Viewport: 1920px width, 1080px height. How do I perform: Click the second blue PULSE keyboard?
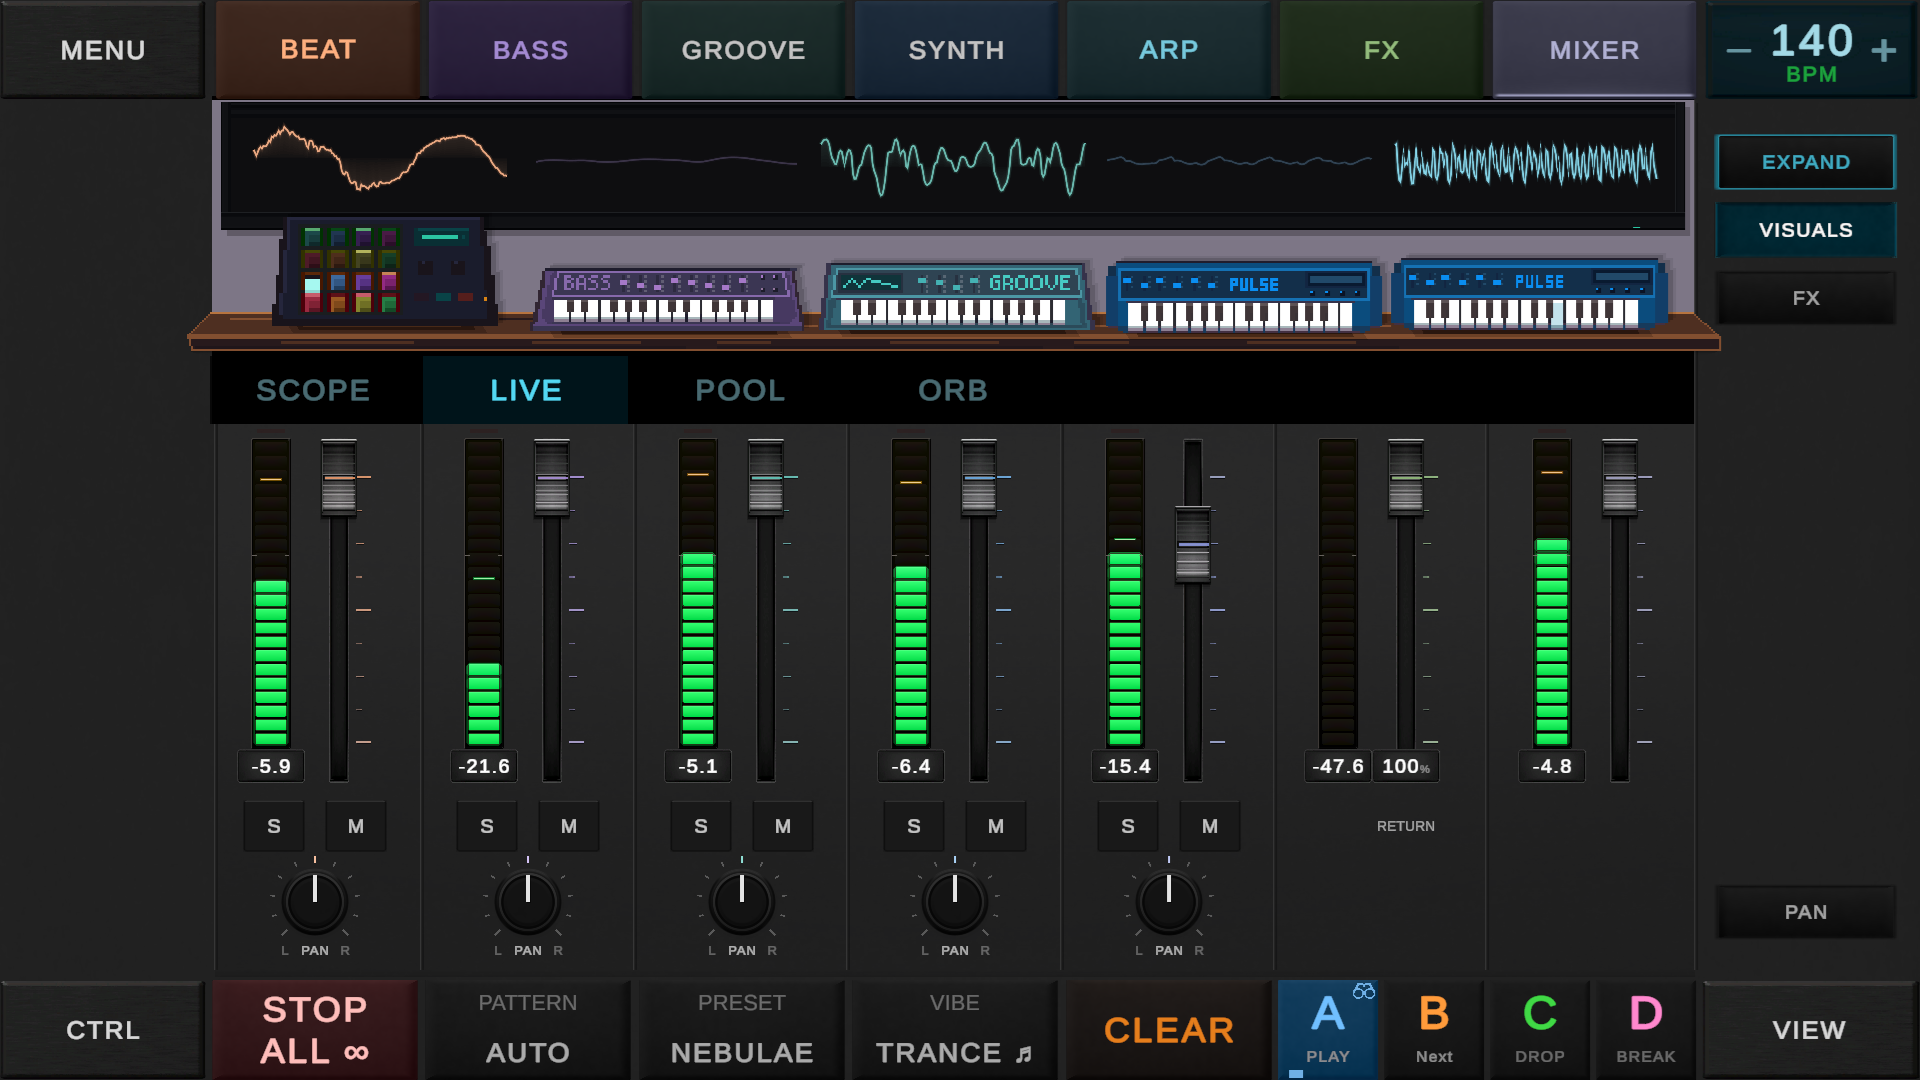pyautogui.click(x=1528, y=294)
